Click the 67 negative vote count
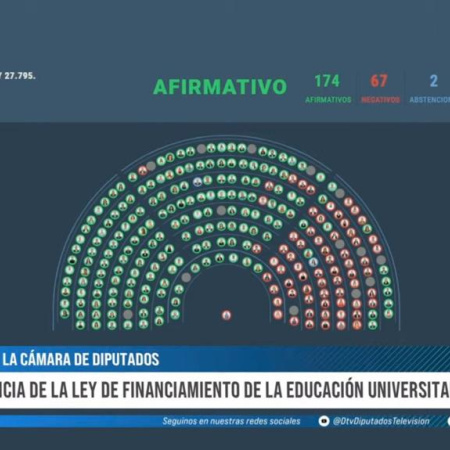This screenshot has height=450, width=450. coord(379,81)
